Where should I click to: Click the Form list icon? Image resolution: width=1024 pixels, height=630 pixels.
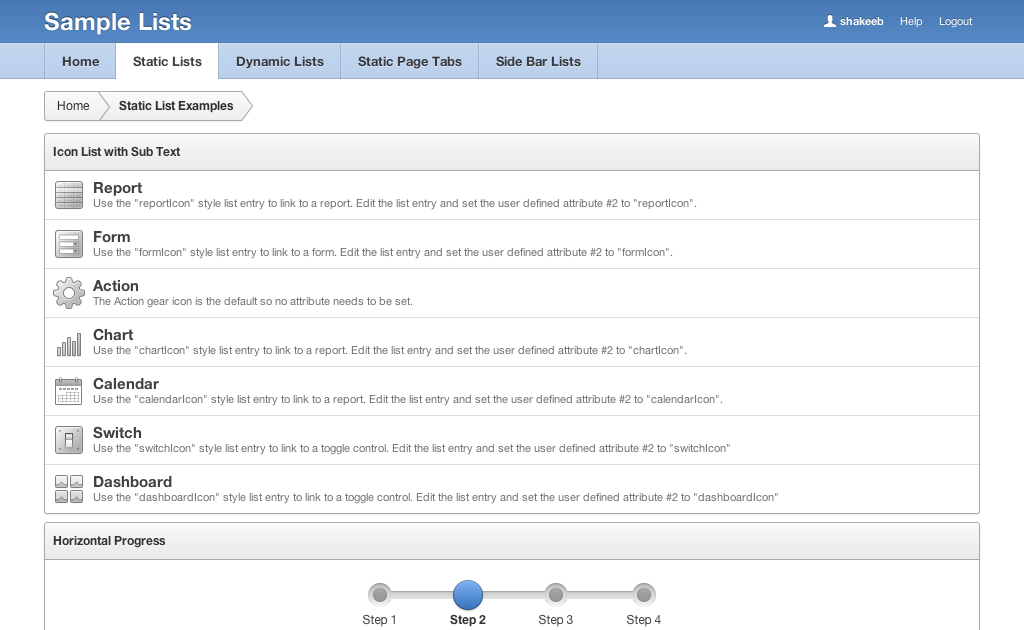pos(68,244)
